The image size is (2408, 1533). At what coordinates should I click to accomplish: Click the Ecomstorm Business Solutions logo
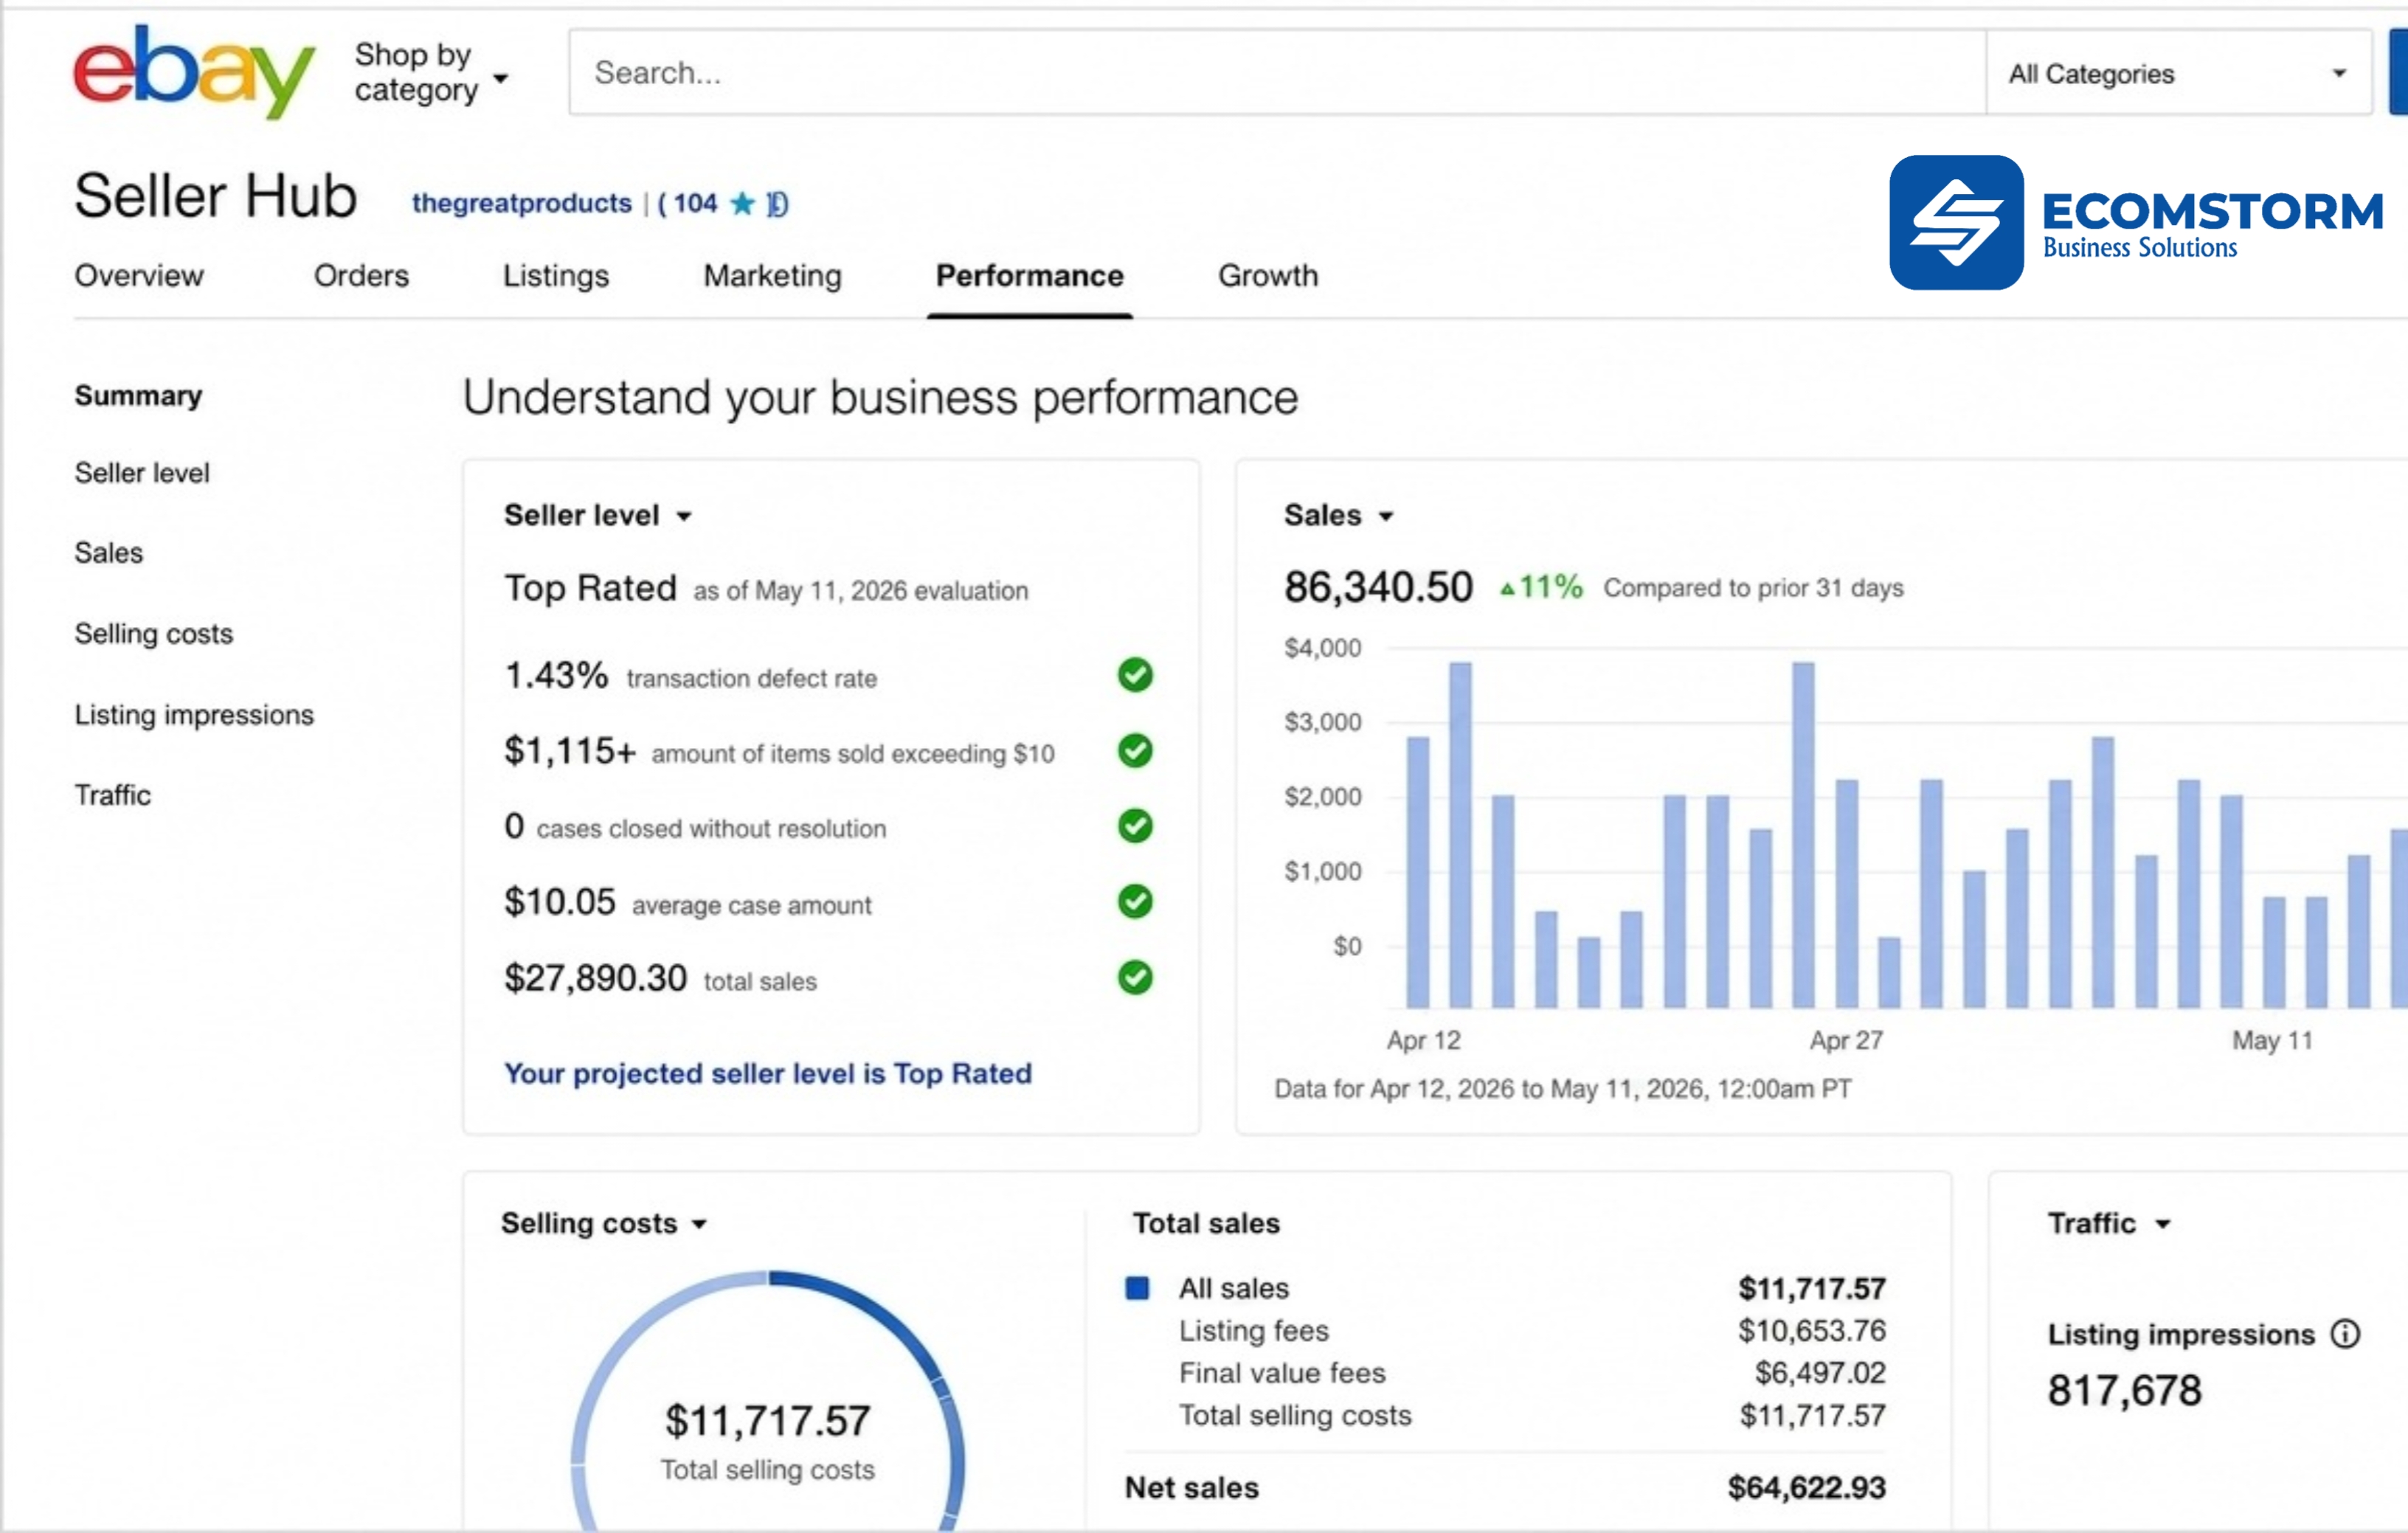2137,222
